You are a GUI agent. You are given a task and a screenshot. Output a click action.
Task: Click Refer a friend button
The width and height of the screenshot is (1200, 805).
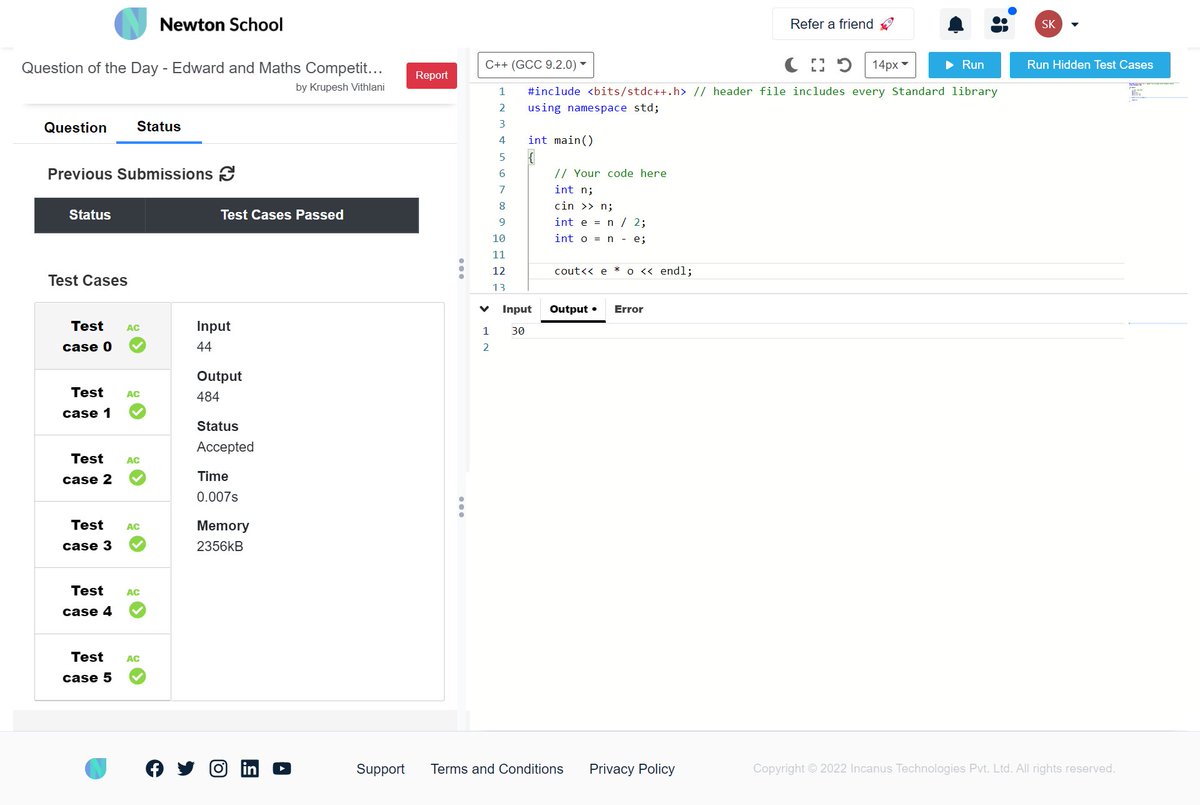843,24
